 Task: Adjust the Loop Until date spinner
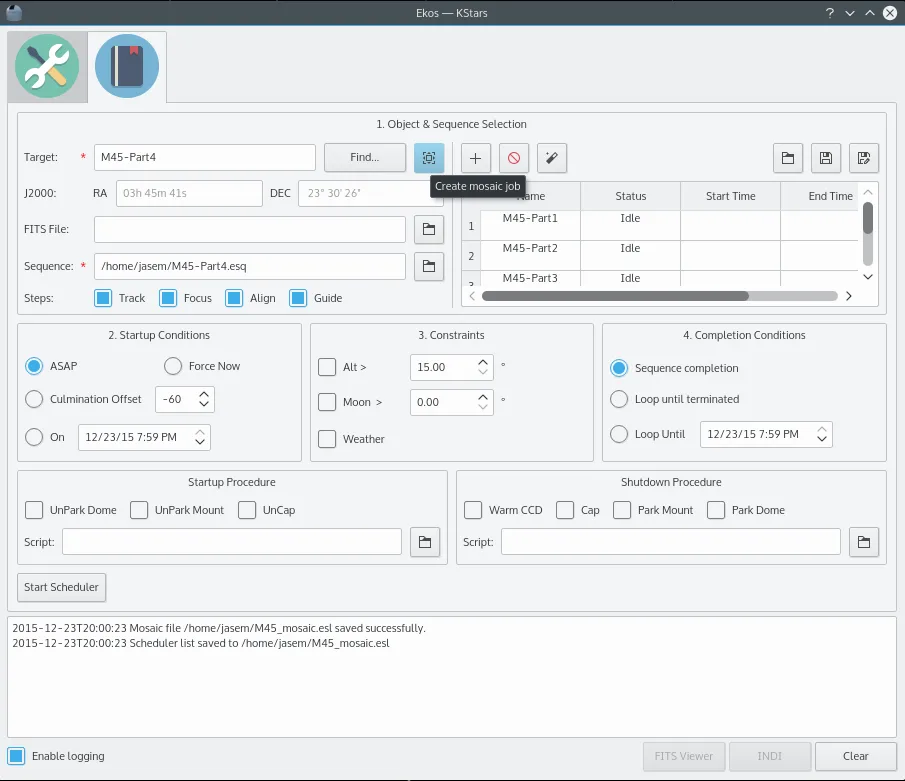pos(822,434)
